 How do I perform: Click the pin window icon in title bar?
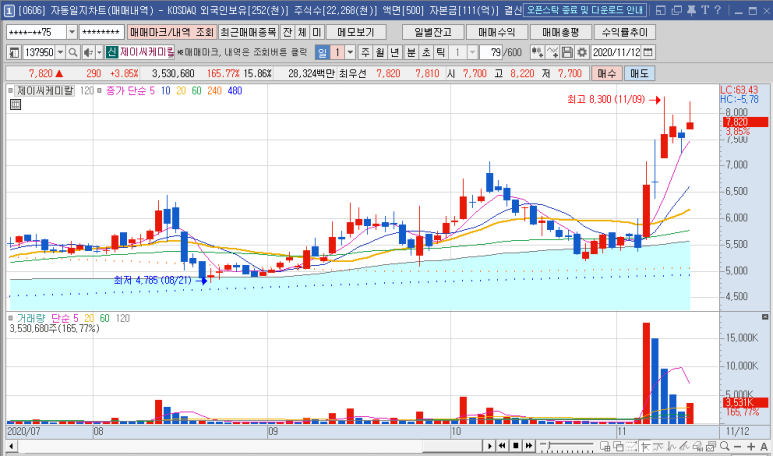coord(692,10)
